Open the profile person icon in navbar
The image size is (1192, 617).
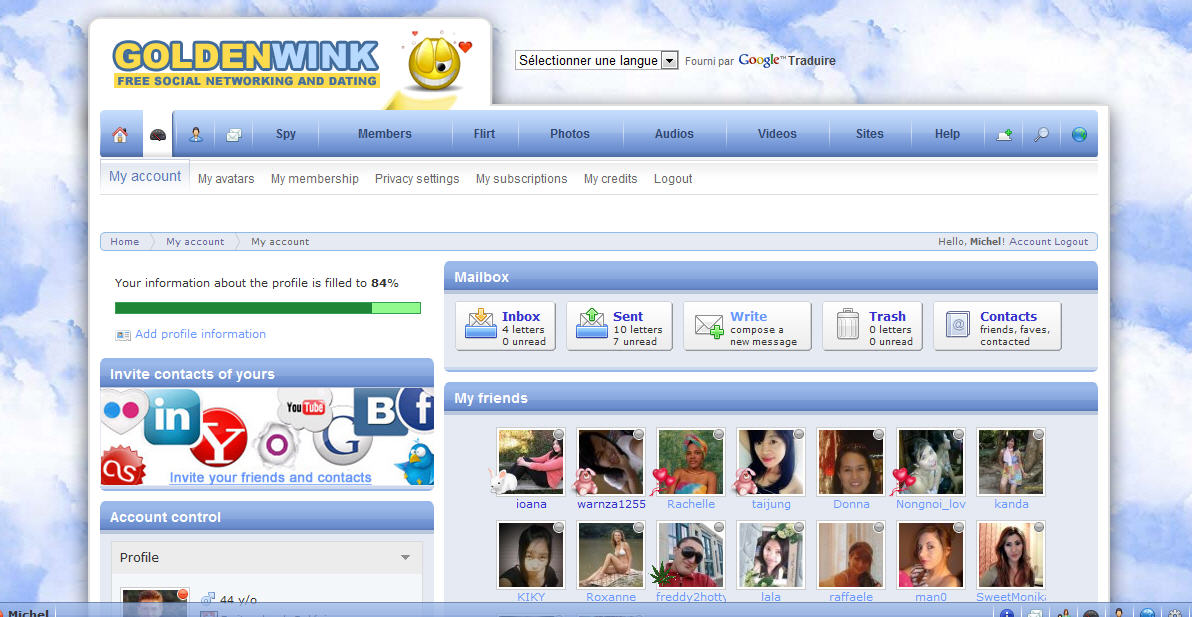pyautogui.click(x=196, y=134)
